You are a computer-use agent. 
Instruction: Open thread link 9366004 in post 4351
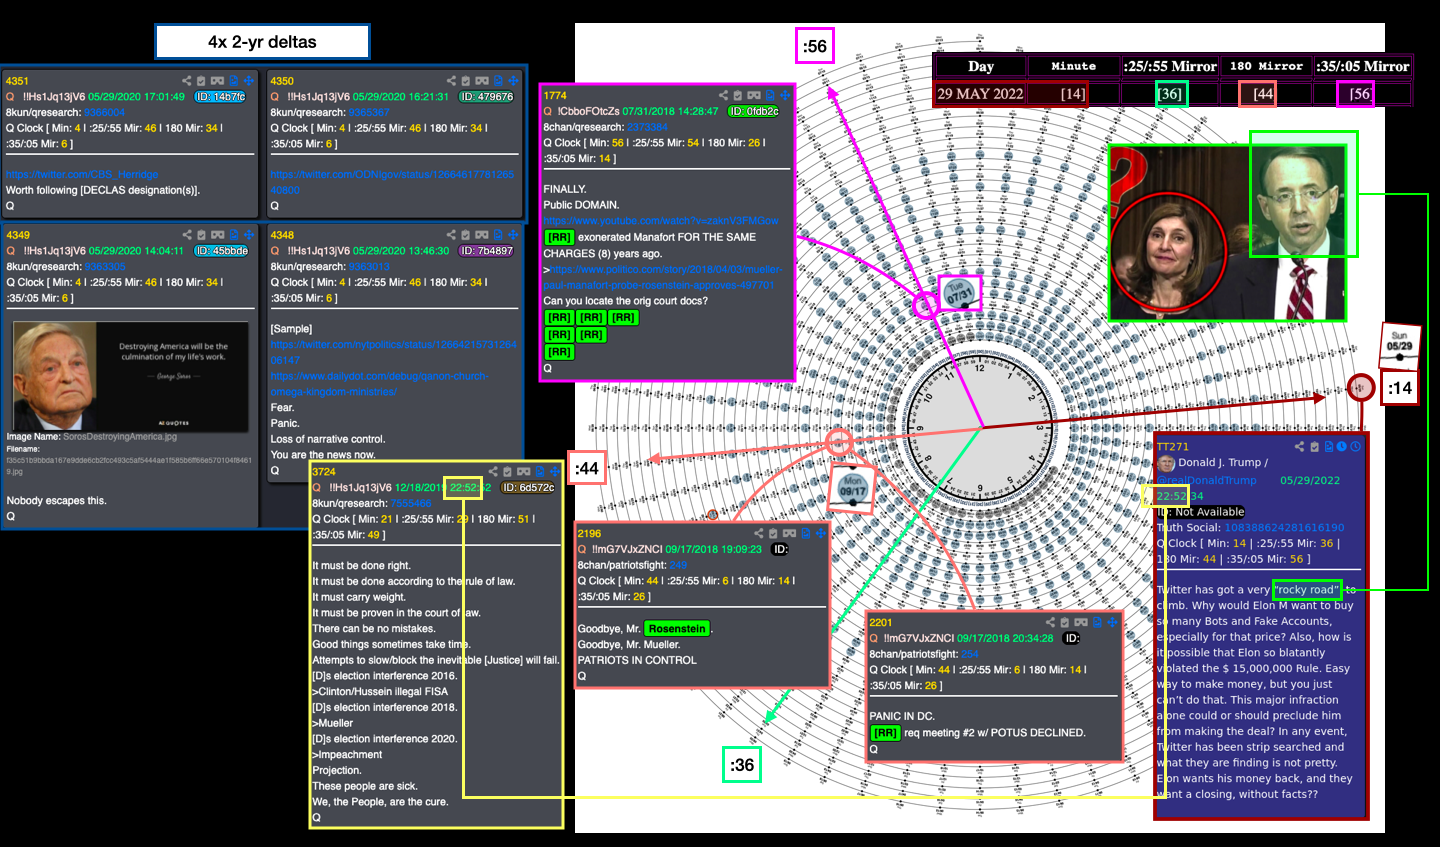pos(104,112)
